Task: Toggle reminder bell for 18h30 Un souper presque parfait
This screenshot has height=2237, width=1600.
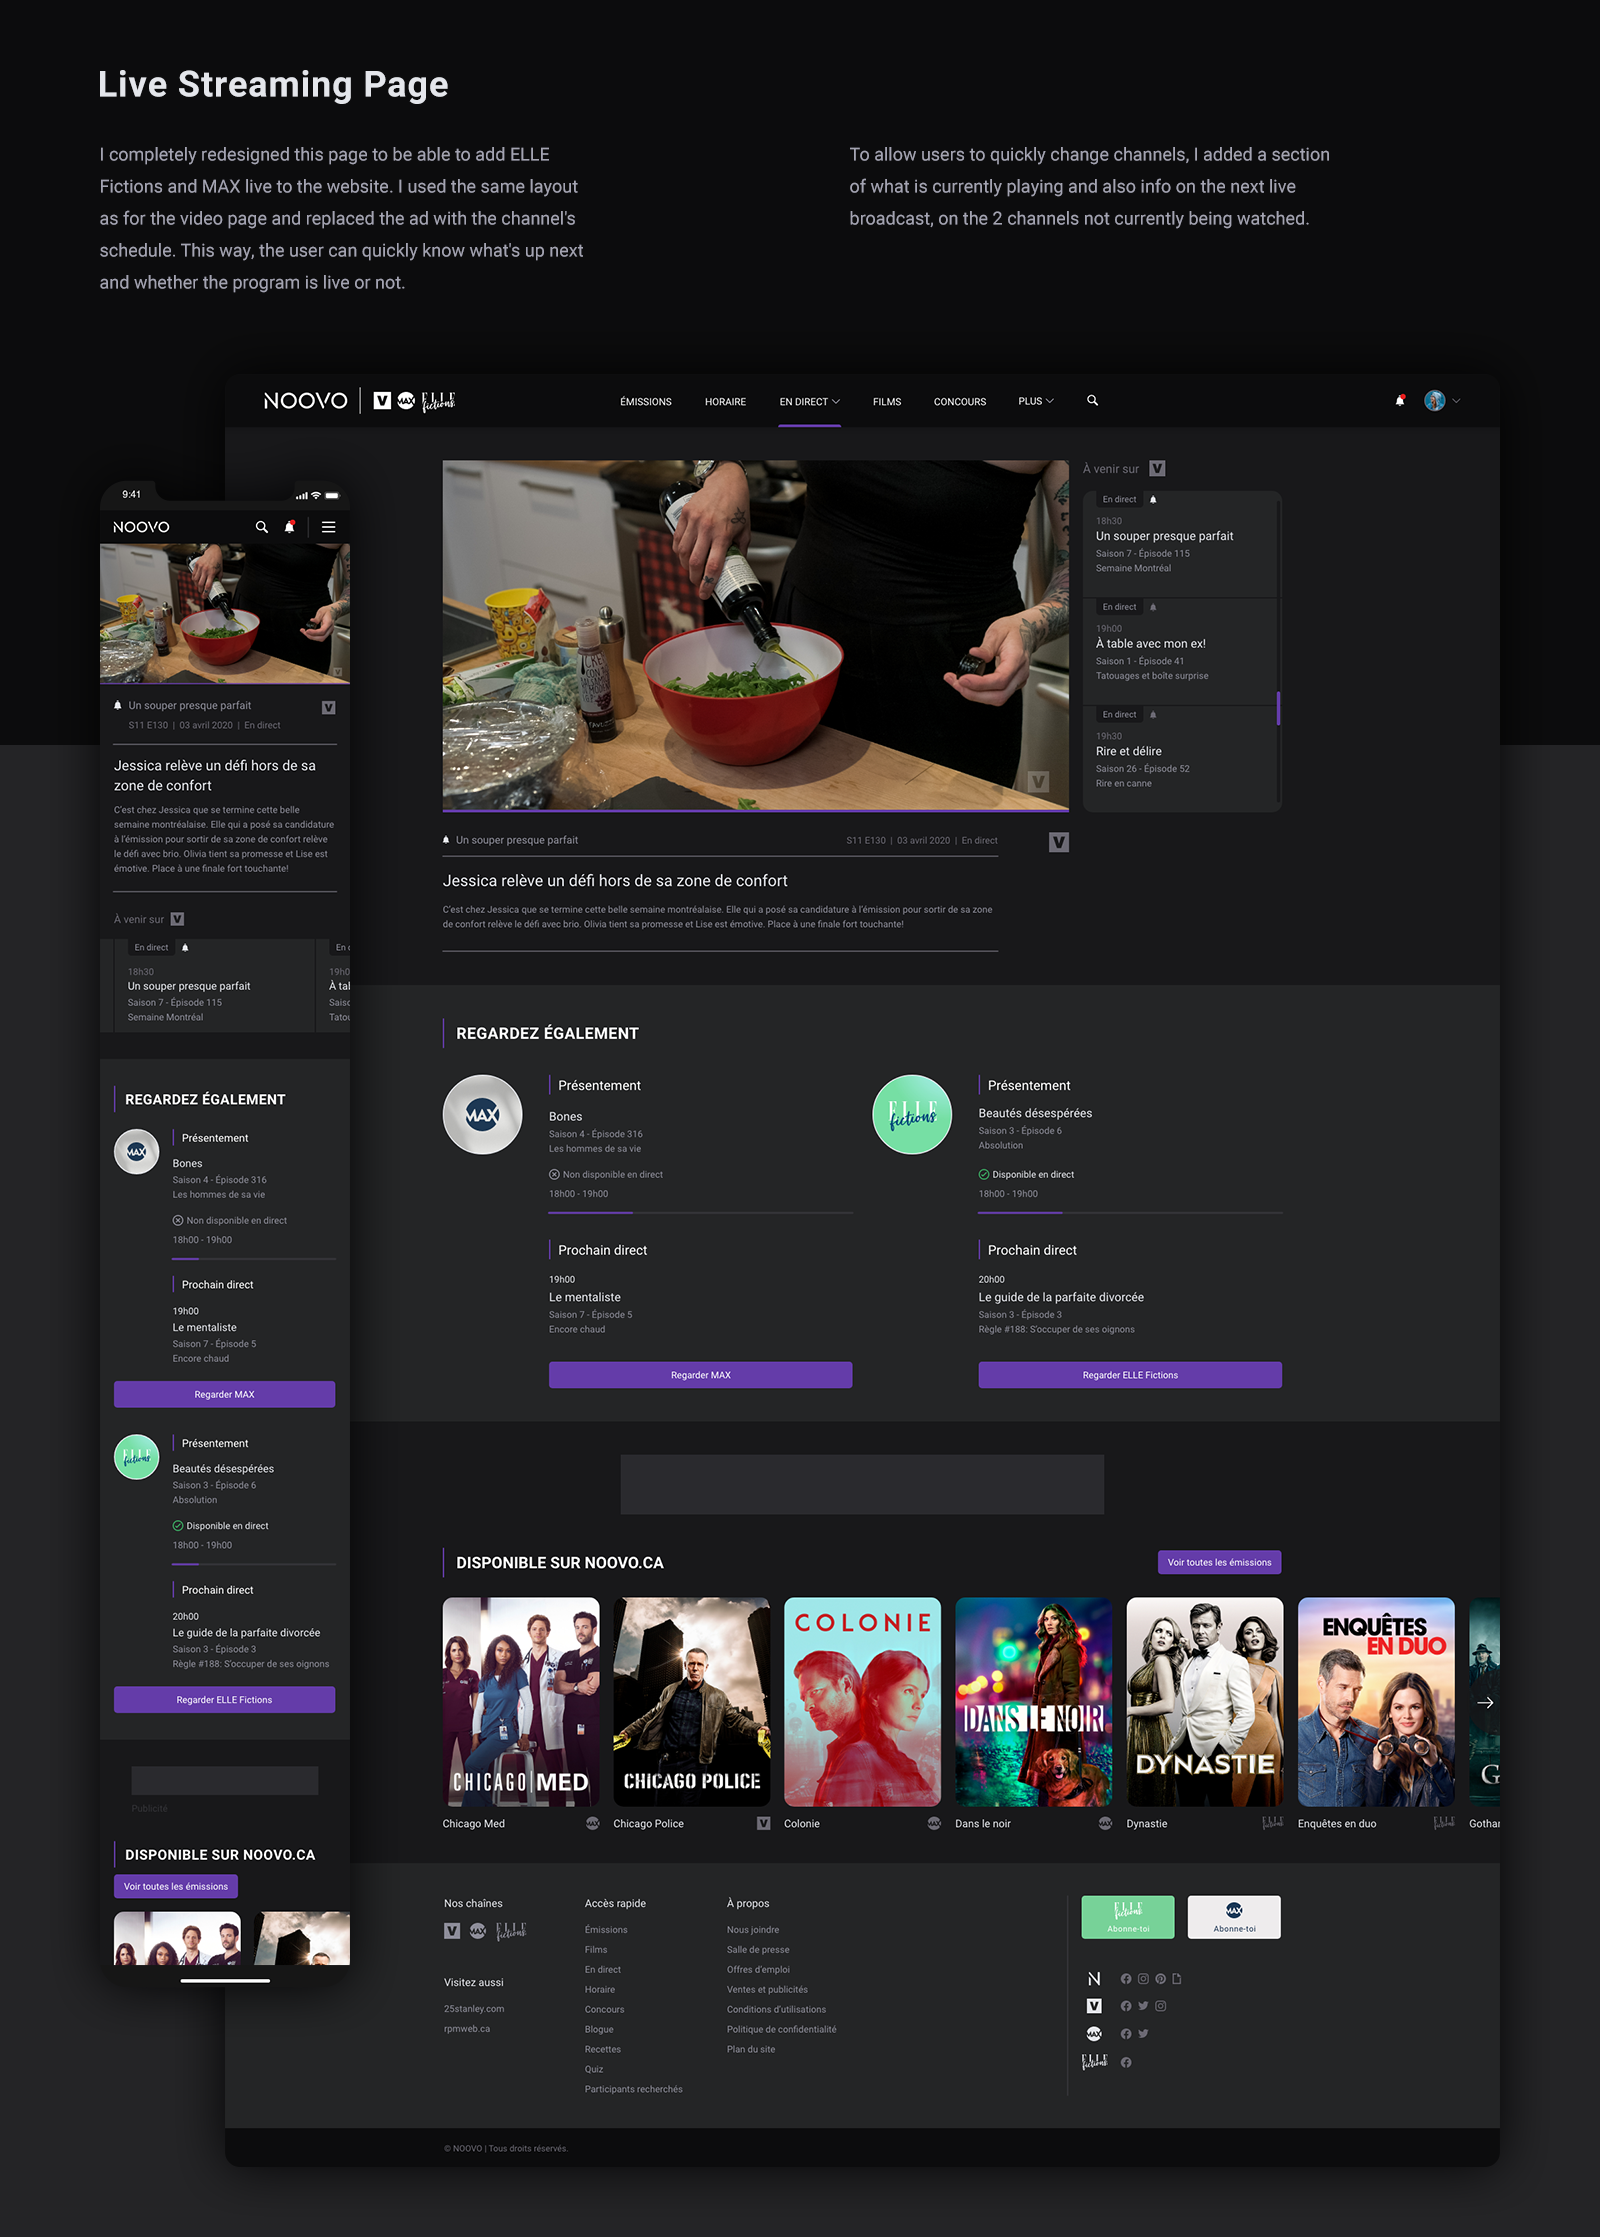Action: pos(1153,499)
